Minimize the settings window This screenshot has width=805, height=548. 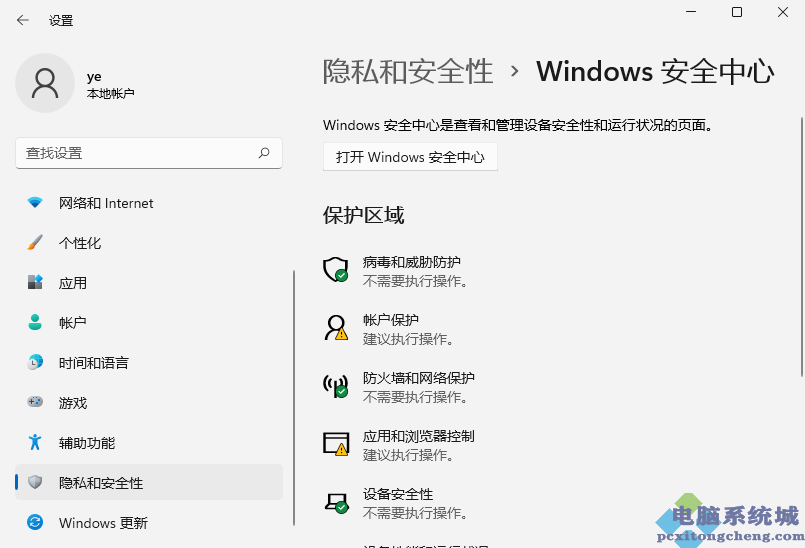(x=692, y=12)
